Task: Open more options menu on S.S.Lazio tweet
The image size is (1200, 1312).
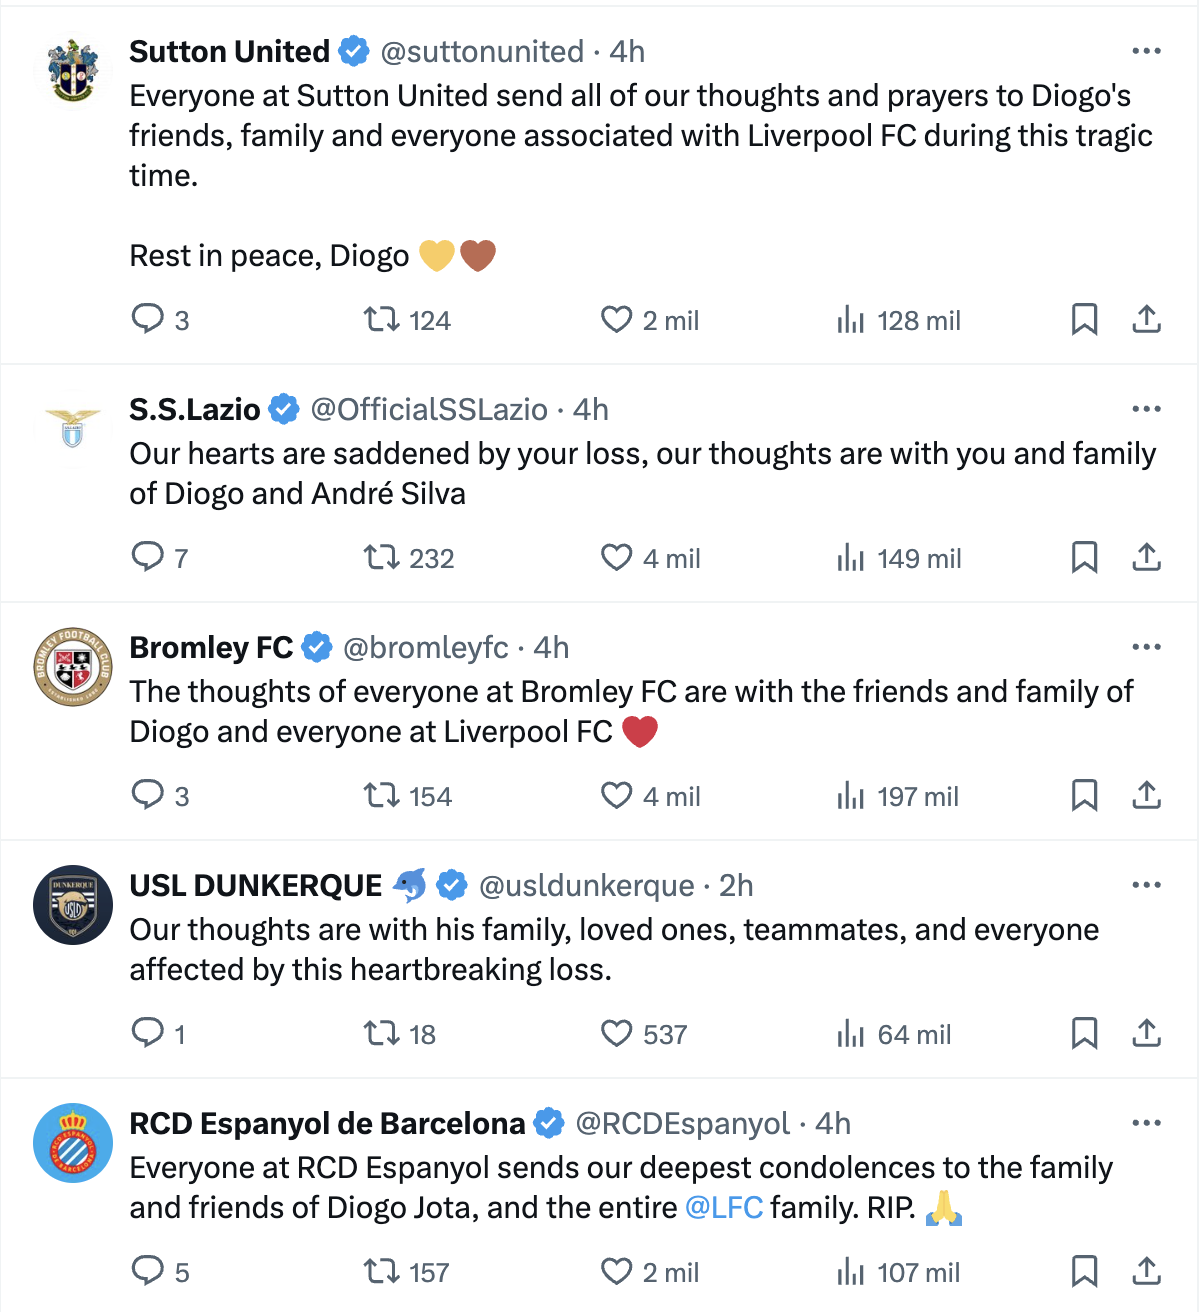Action: (1147, 409)
